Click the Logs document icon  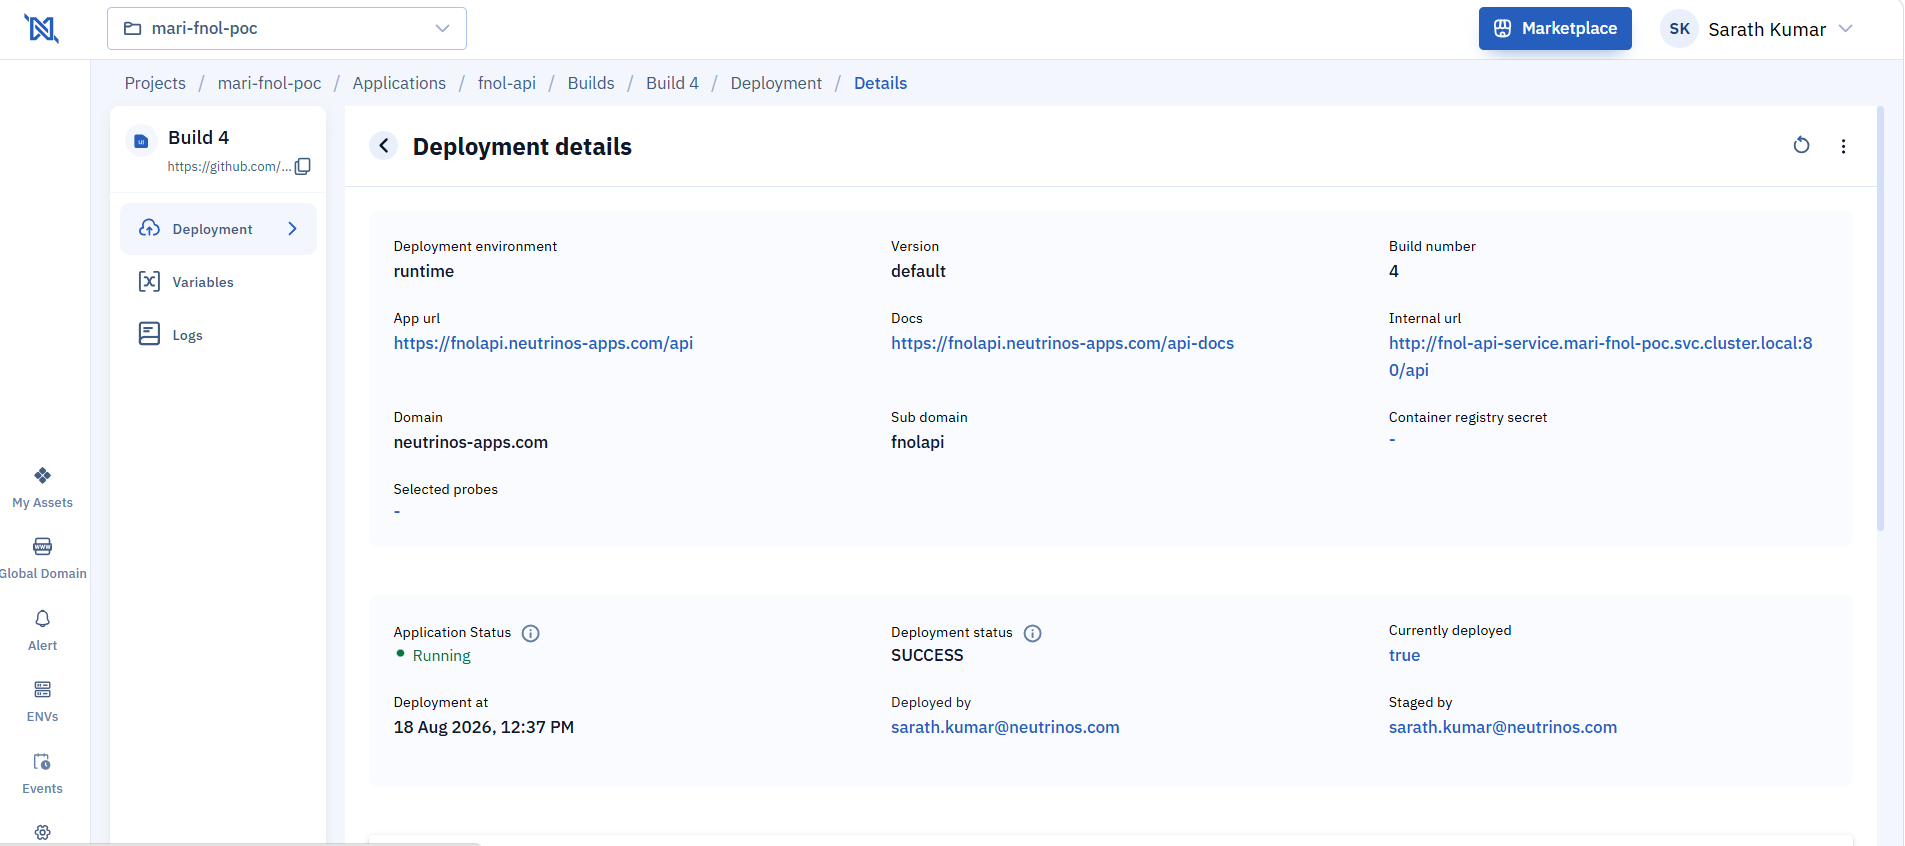[x=149, y=334]
